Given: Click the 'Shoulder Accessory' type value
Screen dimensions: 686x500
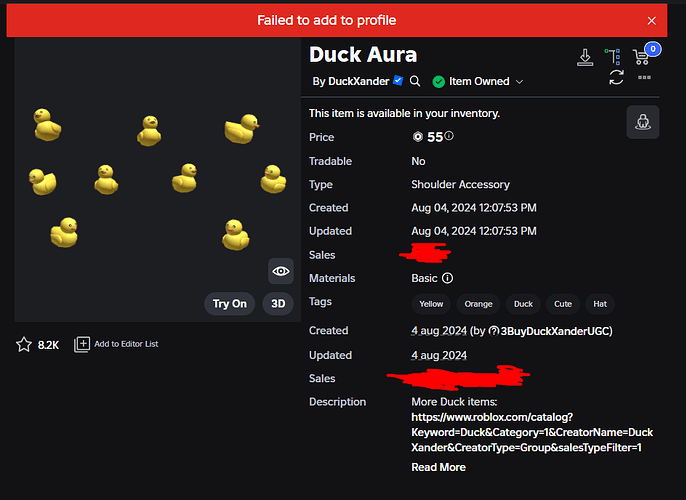Looking at the screenshot, I should click(x=460, y=185).
